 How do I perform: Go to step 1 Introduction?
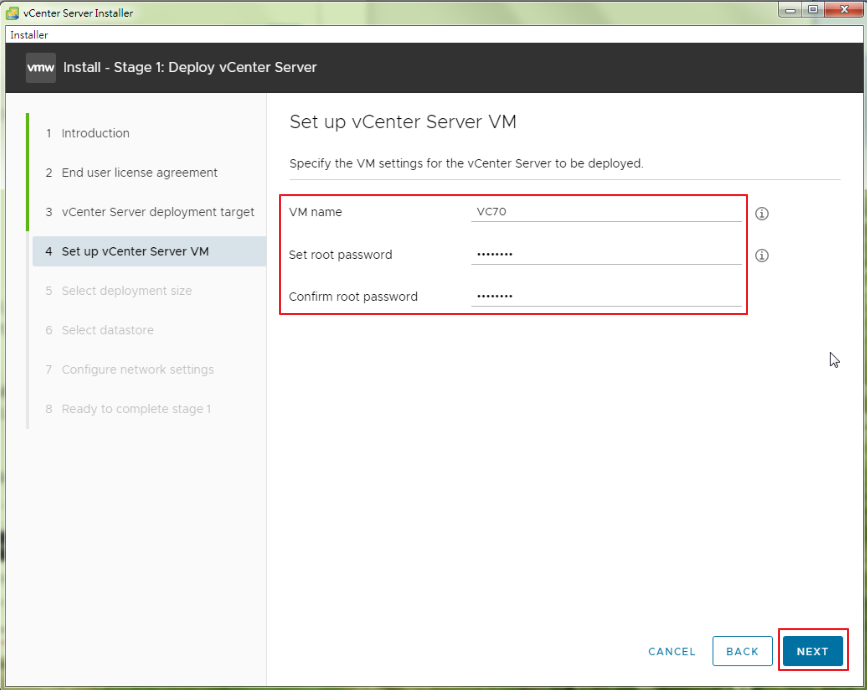point(87,133)
